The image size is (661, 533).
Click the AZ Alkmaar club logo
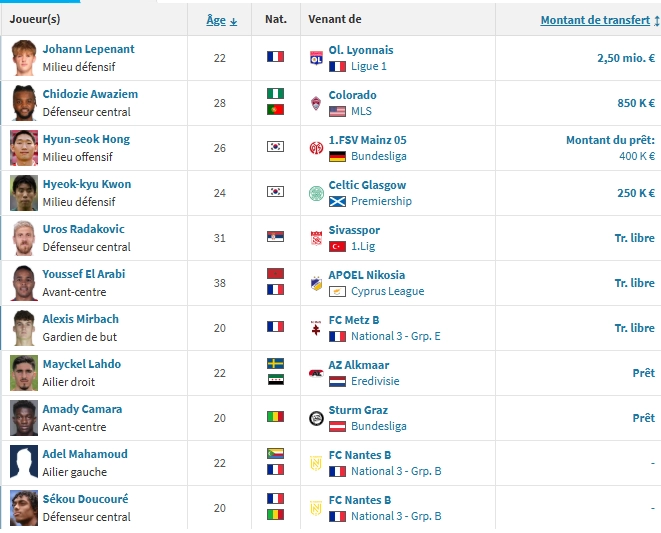point(316,373)
